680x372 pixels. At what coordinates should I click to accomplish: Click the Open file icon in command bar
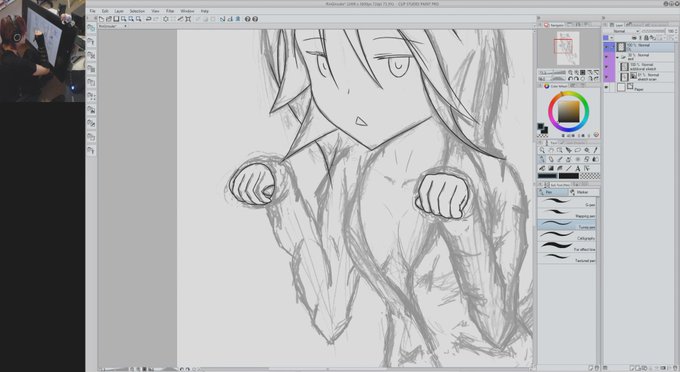tap(109, 19)
